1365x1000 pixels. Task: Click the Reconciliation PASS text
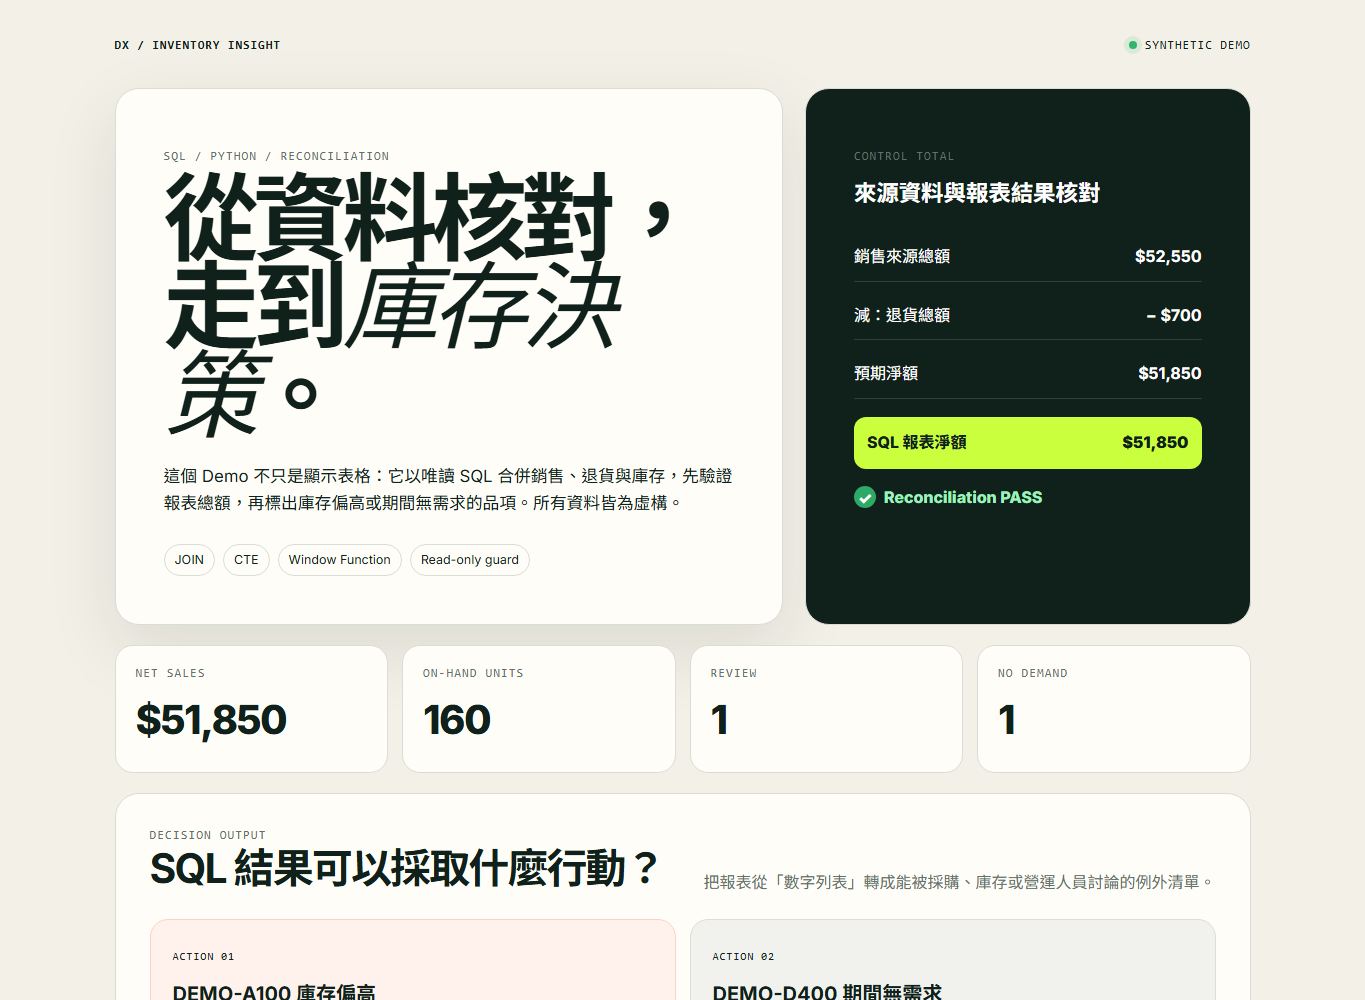963,497
